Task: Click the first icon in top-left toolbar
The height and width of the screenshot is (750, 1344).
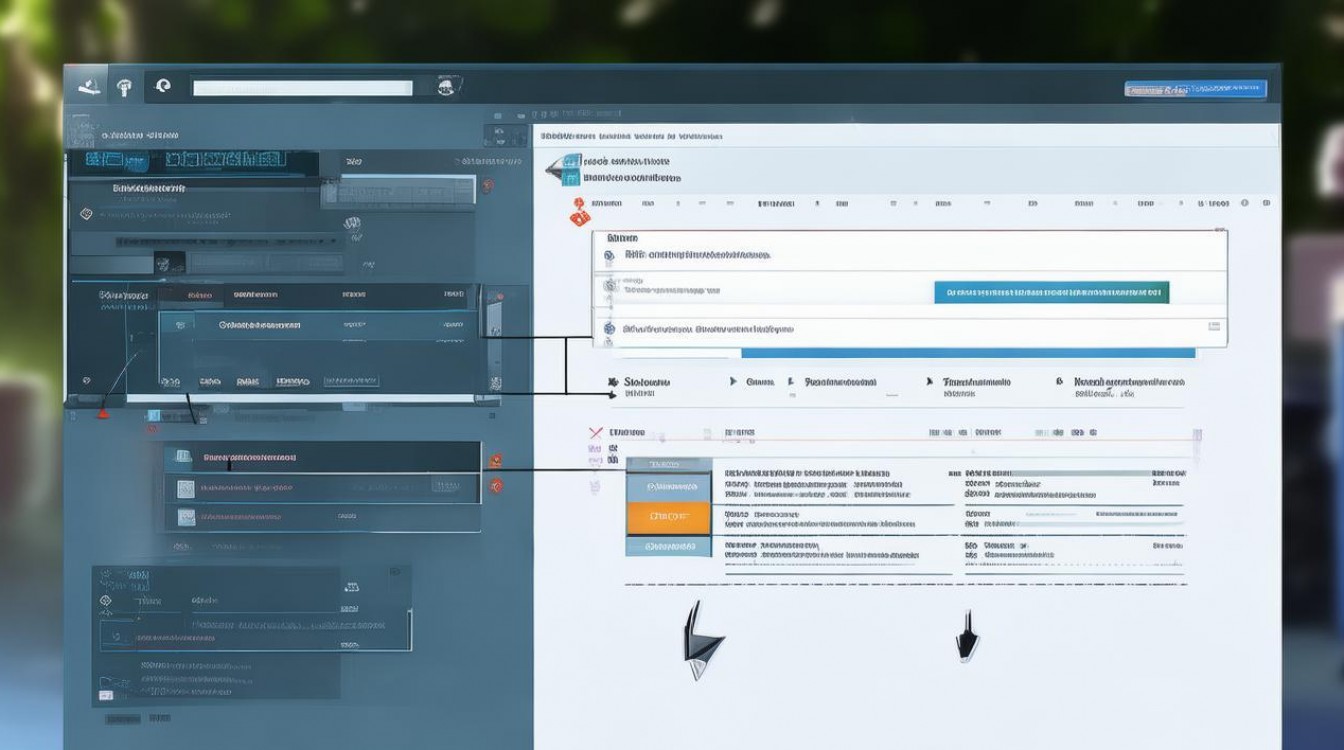Action: coord(88,87)
